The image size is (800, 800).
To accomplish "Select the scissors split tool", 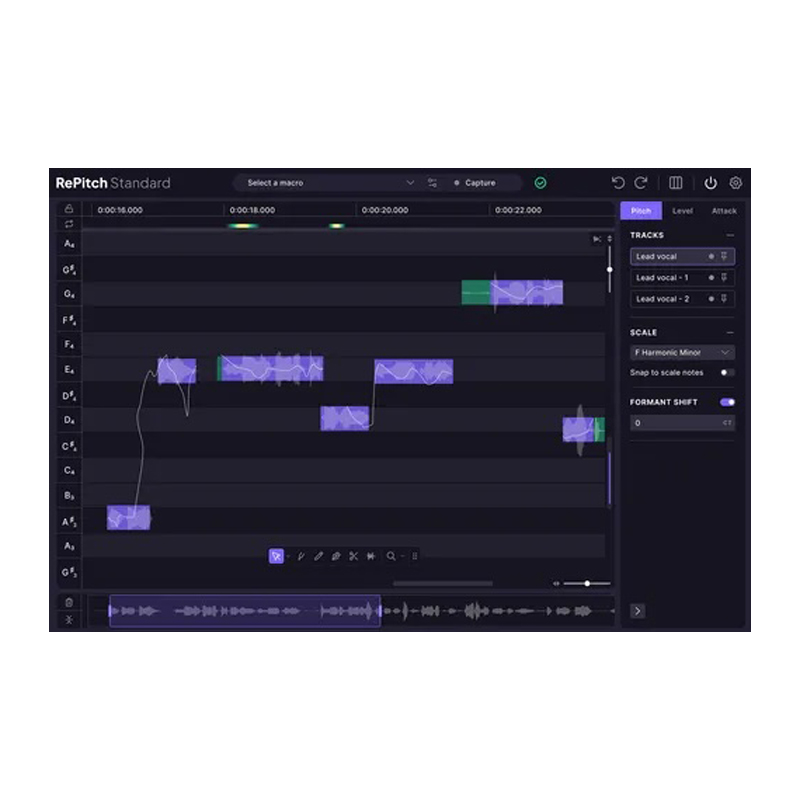I will point(353,556).
